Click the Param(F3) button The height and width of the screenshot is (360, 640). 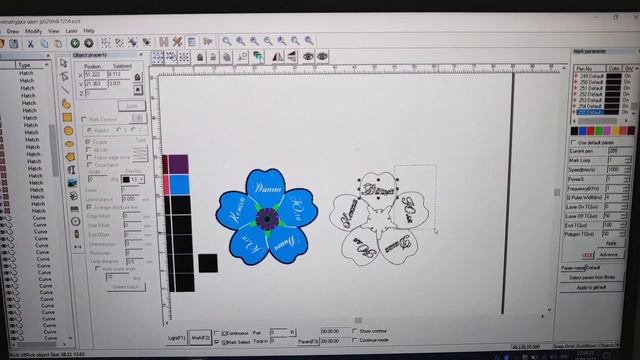[x=308, y=341]
